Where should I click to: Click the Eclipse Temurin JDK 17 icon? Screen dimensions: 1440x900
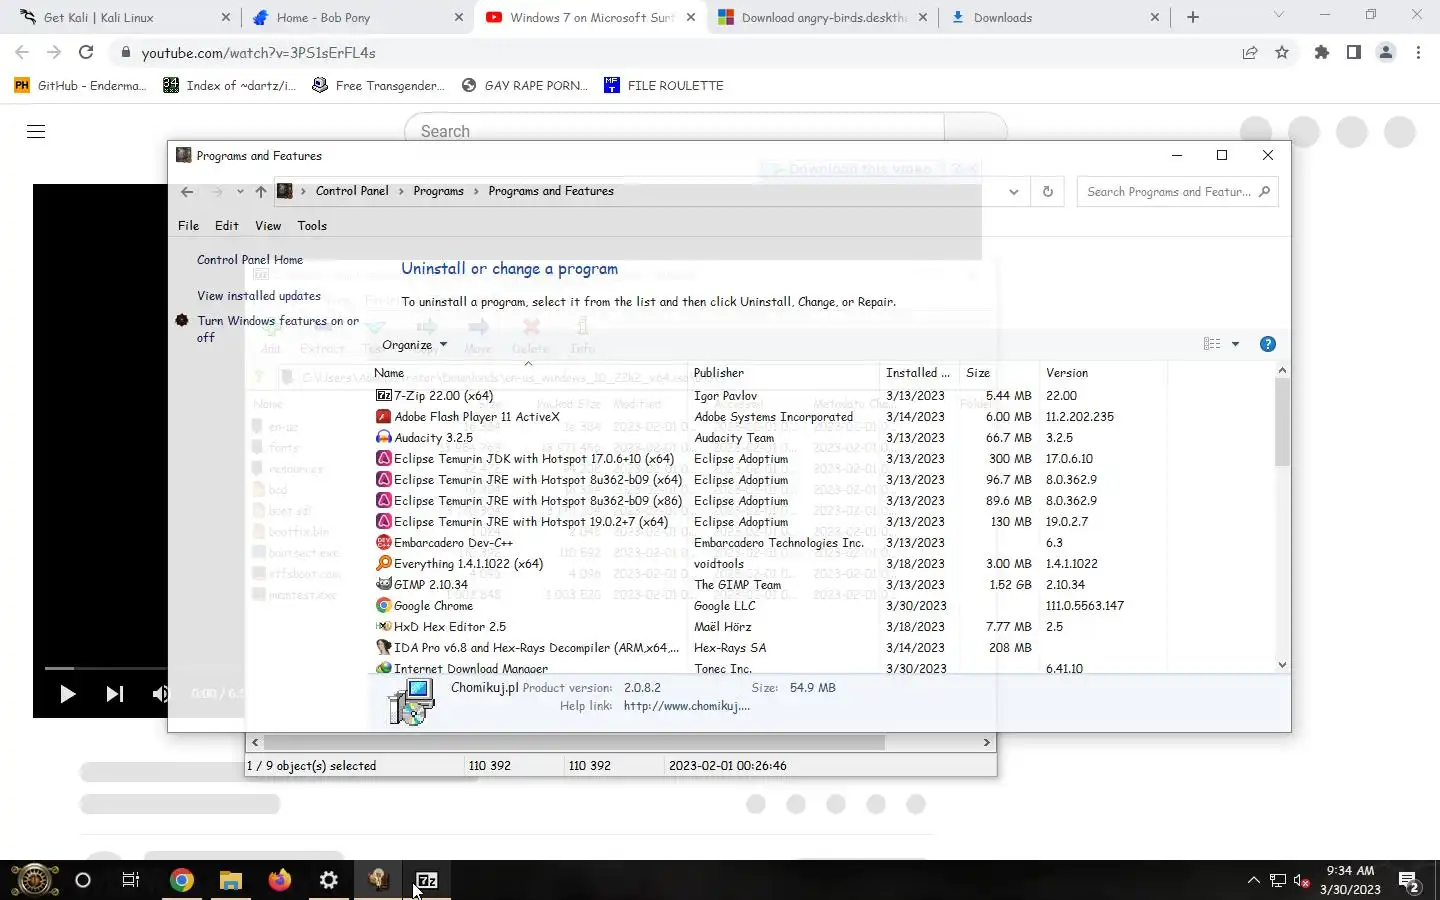[383, 459]
